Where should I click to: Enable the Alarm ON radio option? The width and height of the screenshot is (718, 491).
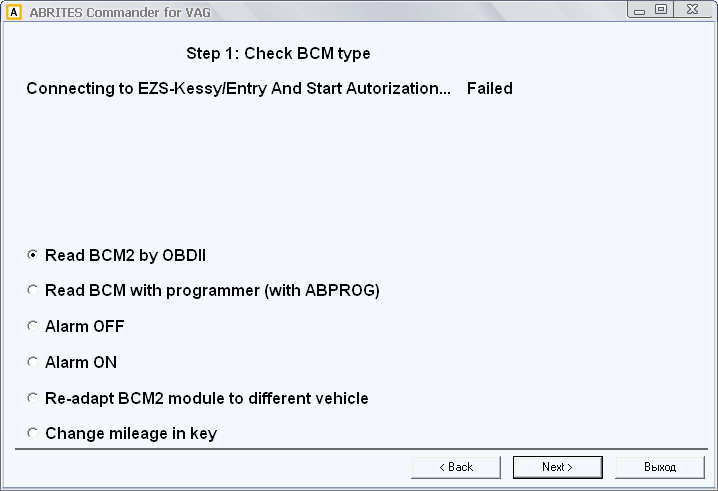click(x=33, y=362)
